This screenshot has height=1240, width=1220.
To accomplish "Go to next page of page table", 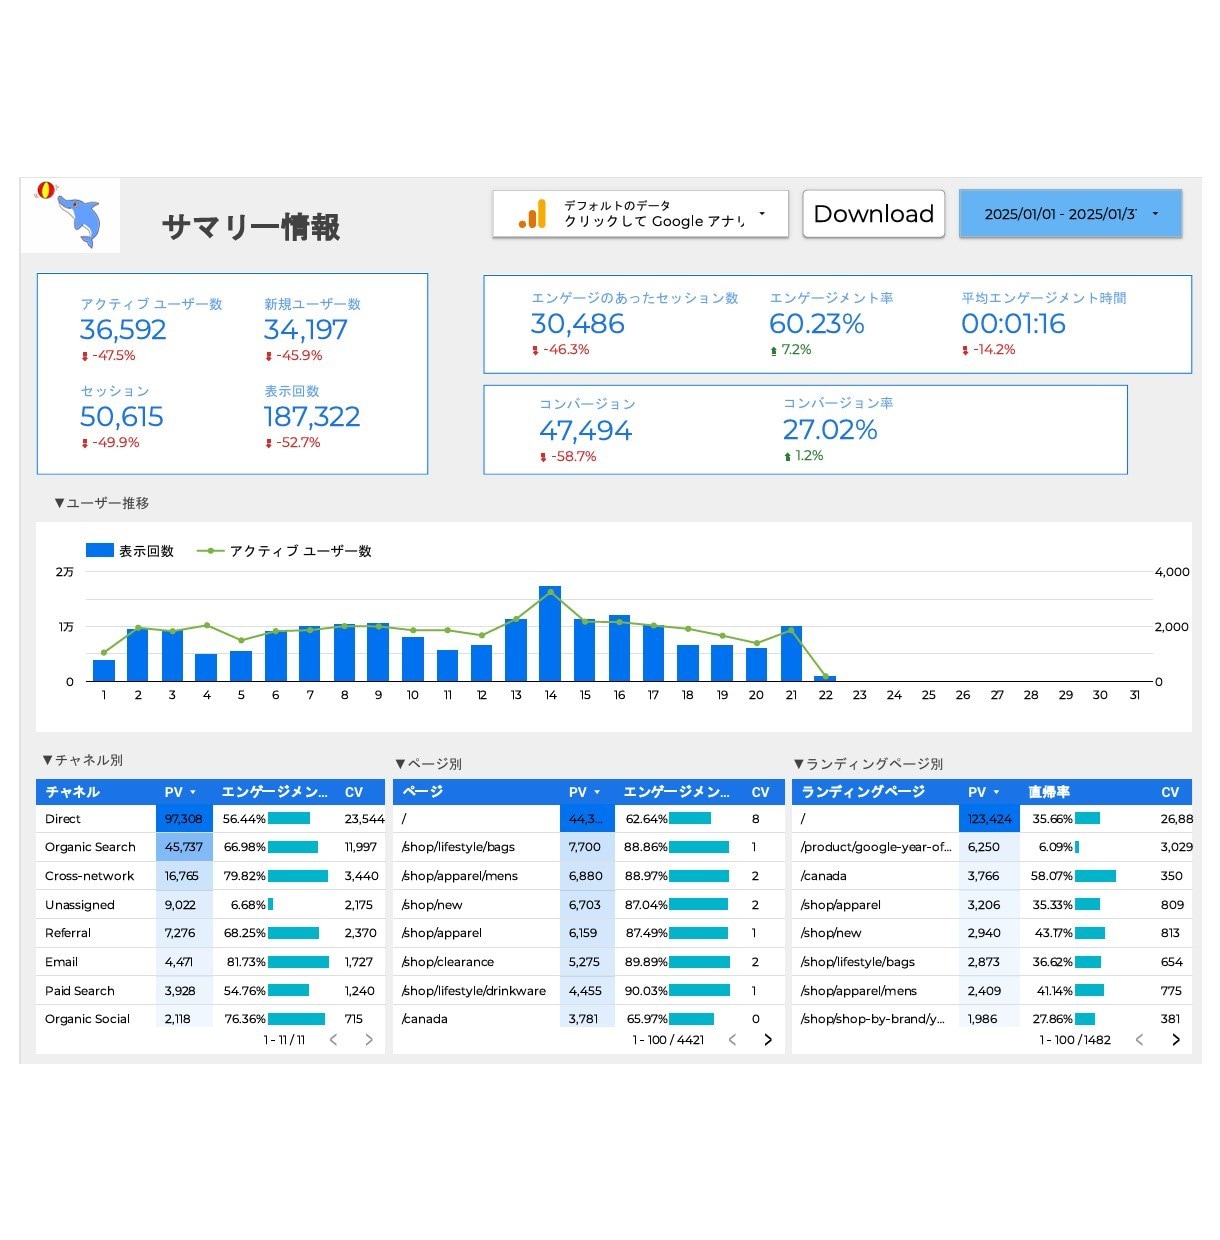I will [768, 1040].
